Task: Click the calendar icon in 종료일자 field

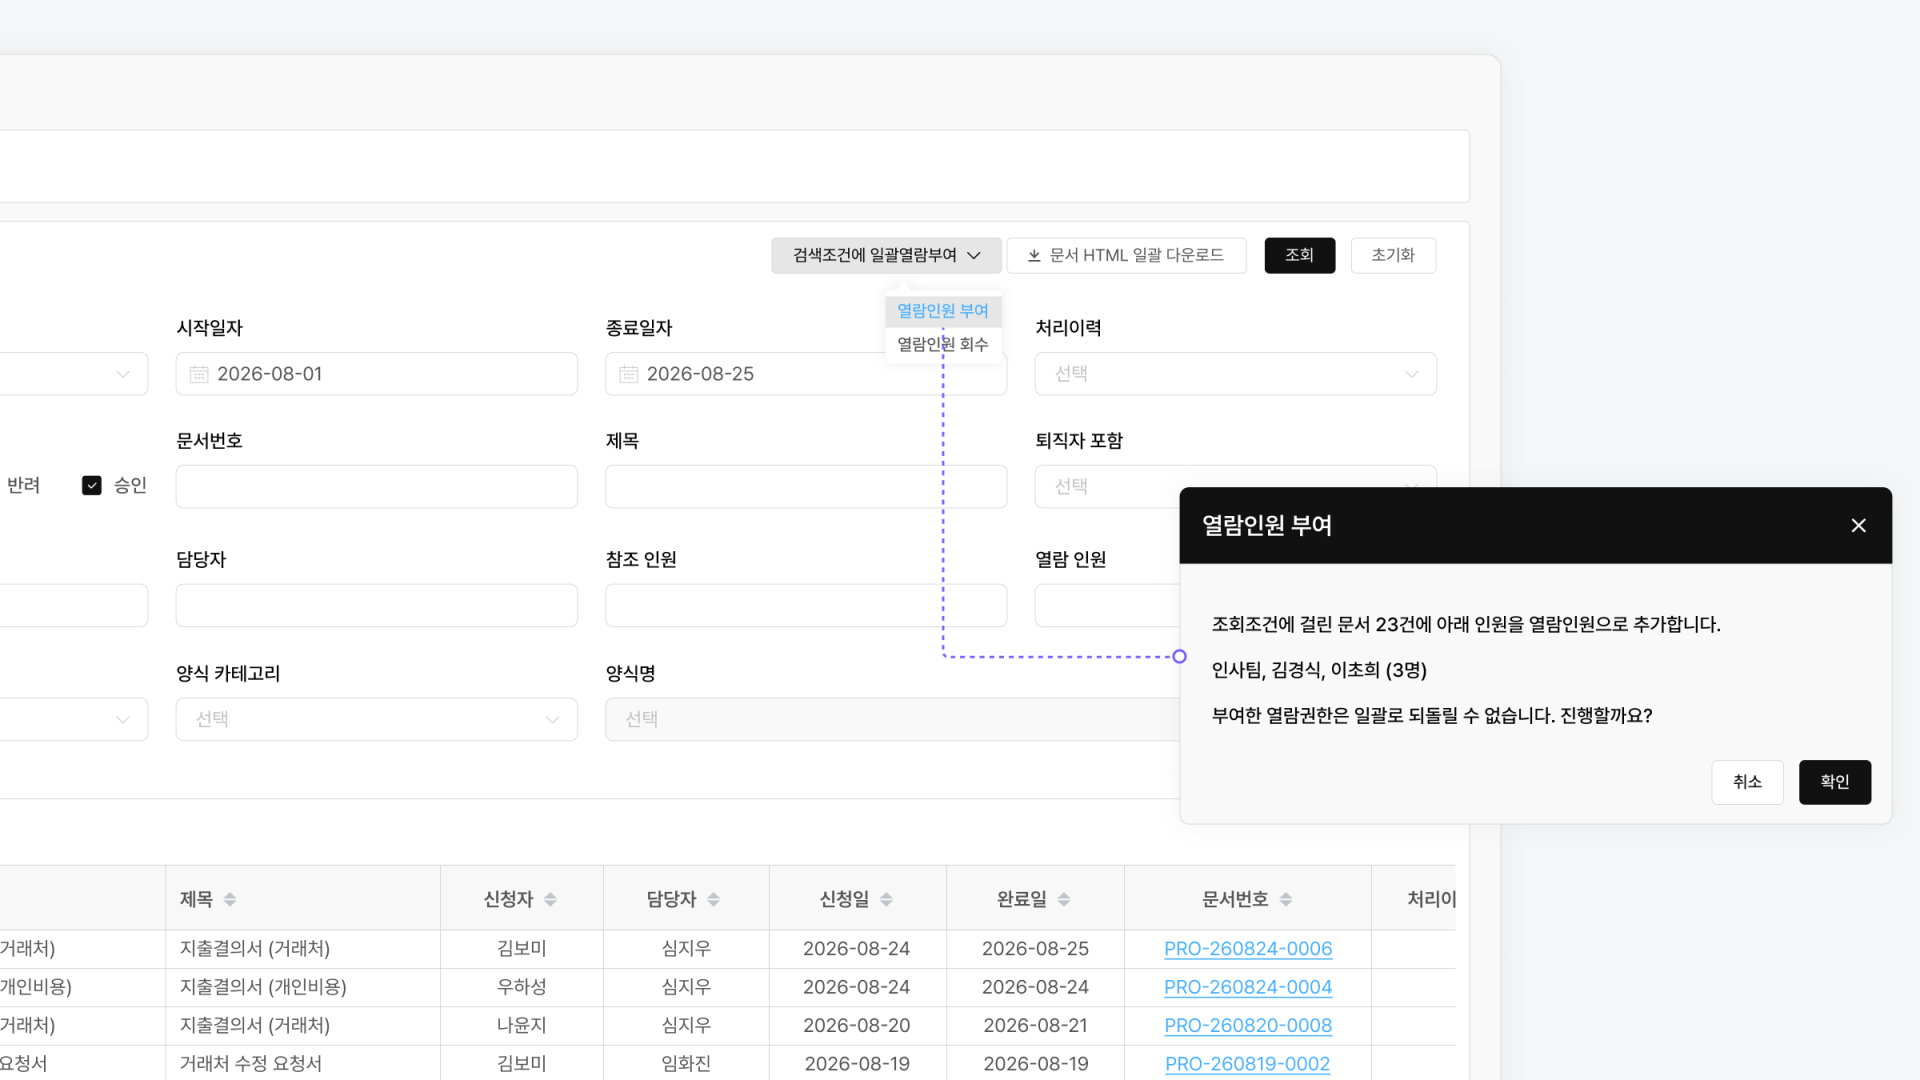Action: (x=629, y=374)
